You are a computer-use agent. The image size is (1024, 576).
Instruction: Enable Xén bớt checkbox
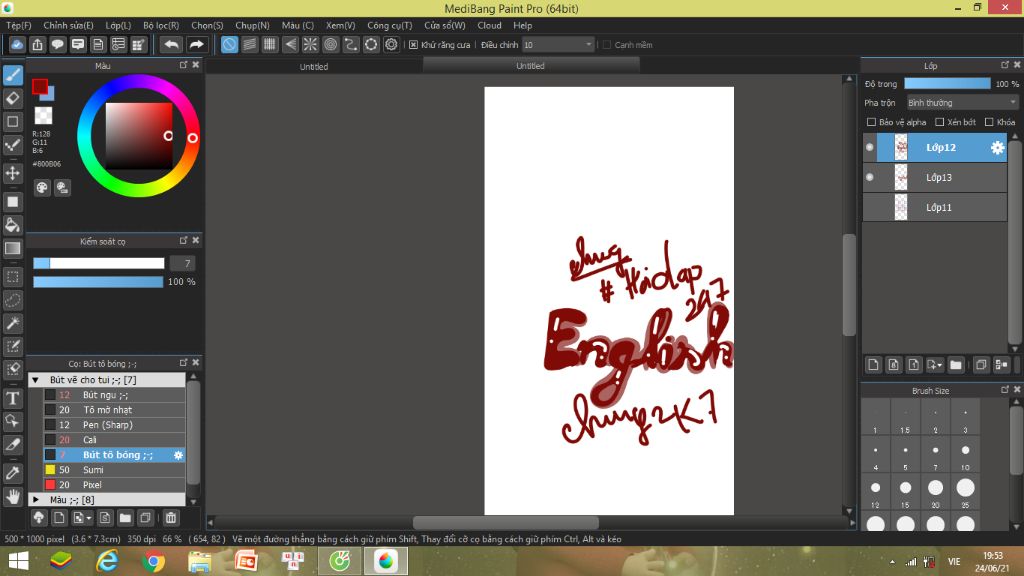point(940,122)
